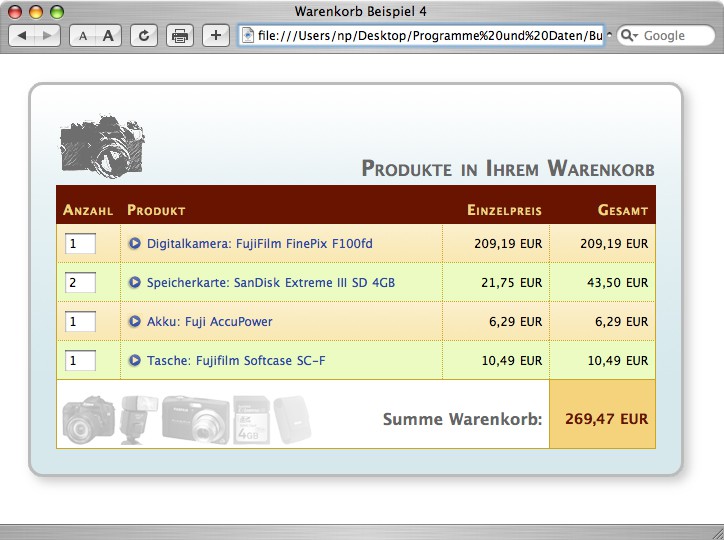Click the sketched camera logo image
This screenshot has height=540, width=724.
[x=102, y=145]
